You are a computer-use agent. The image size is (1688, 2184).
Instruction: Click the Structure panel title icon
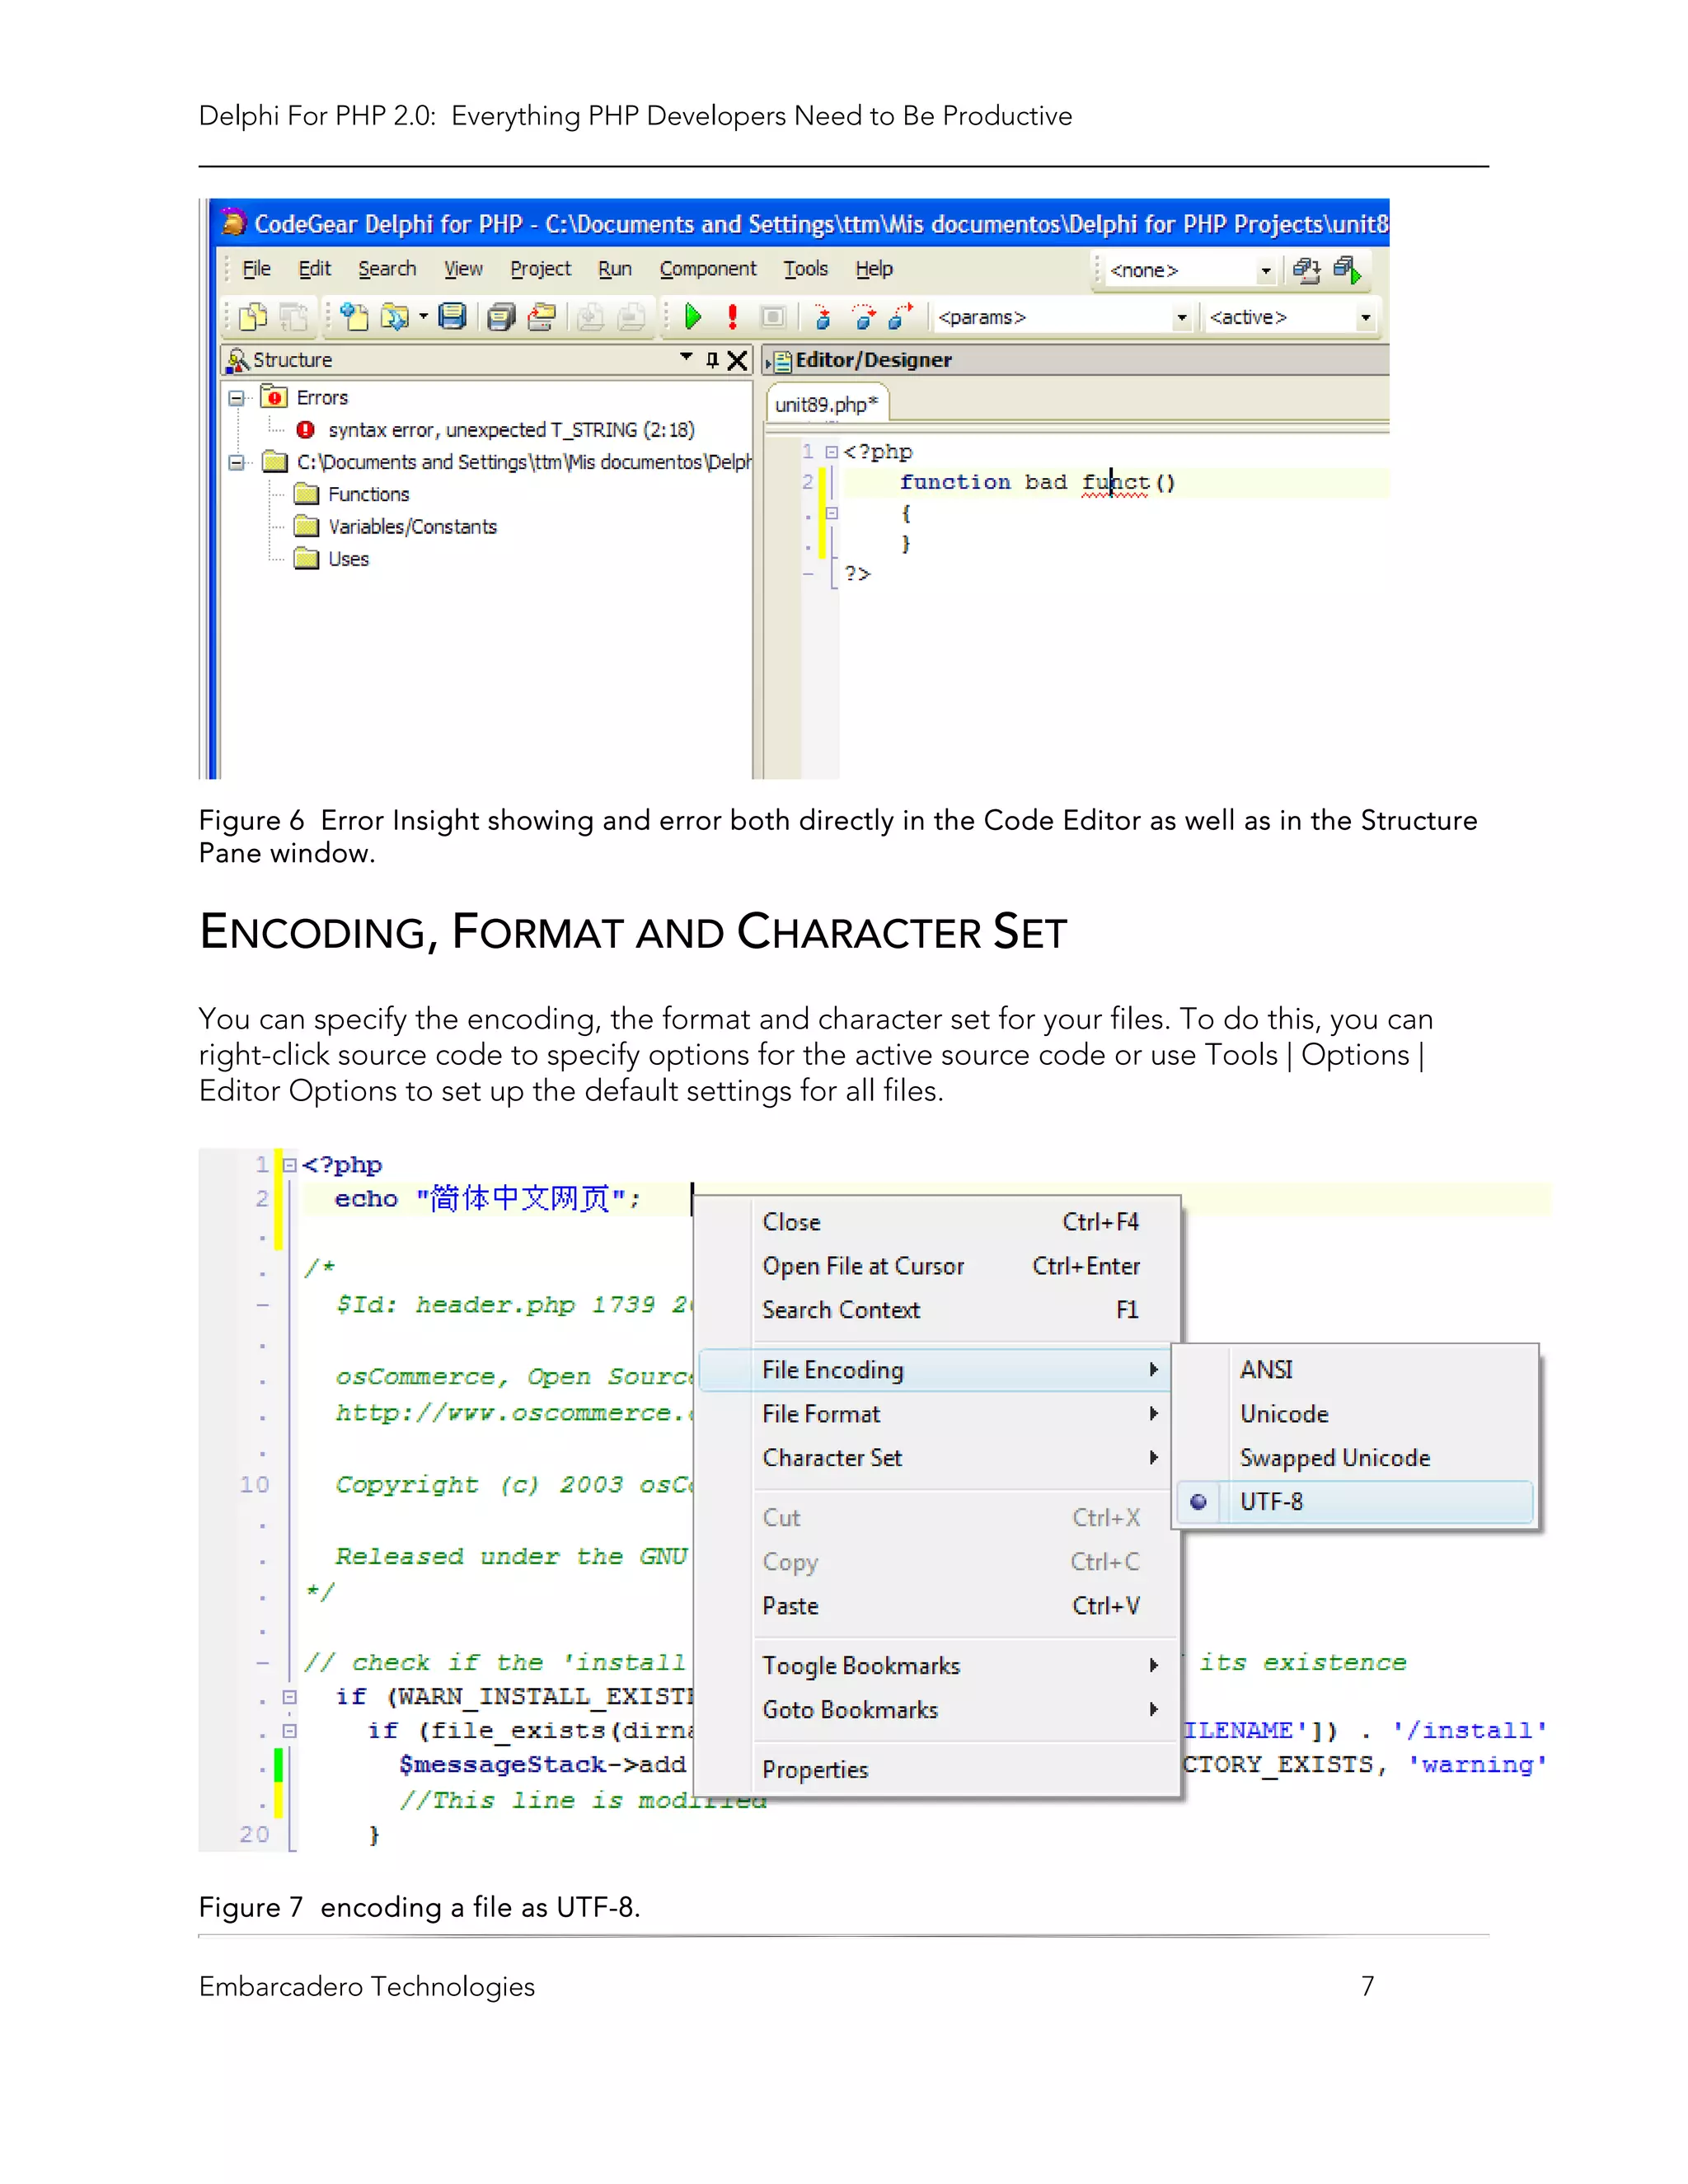coord(238,360)
